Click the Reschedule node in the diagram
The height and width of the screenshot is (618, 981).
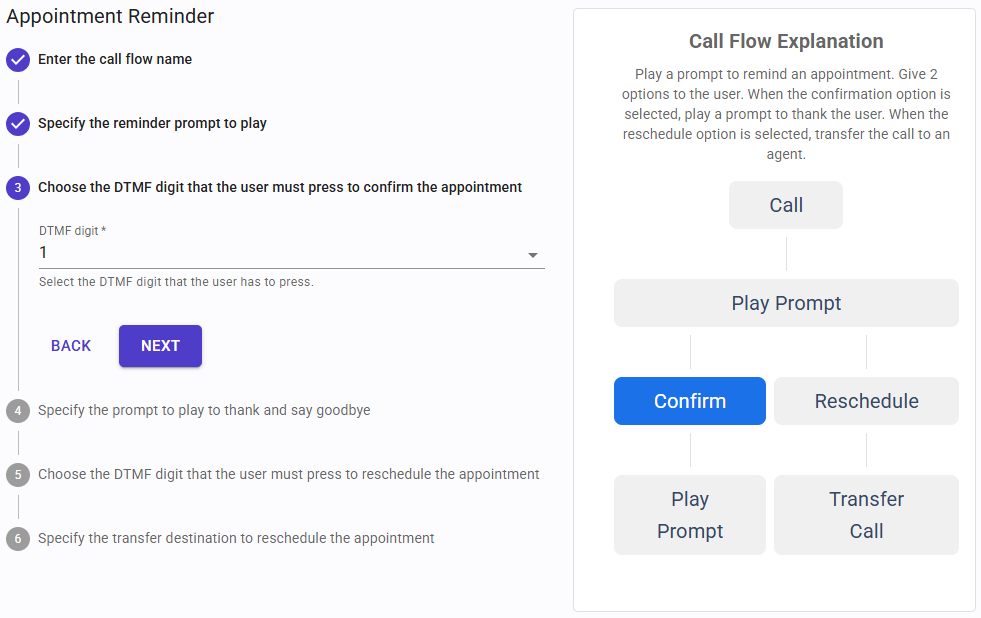point(866,401)
